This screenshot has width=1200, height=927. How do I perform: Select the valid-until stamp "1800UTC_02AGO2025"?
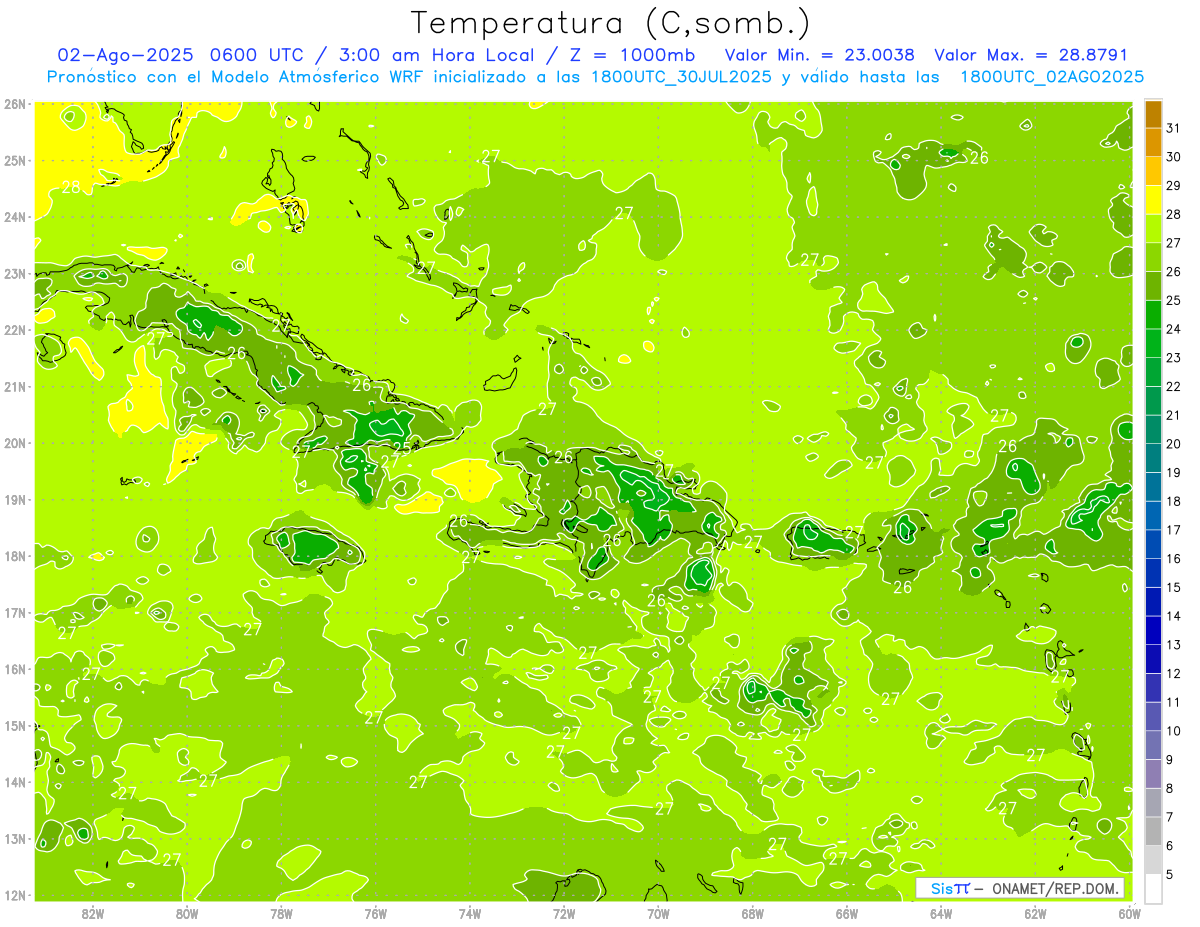[1052, 76]
